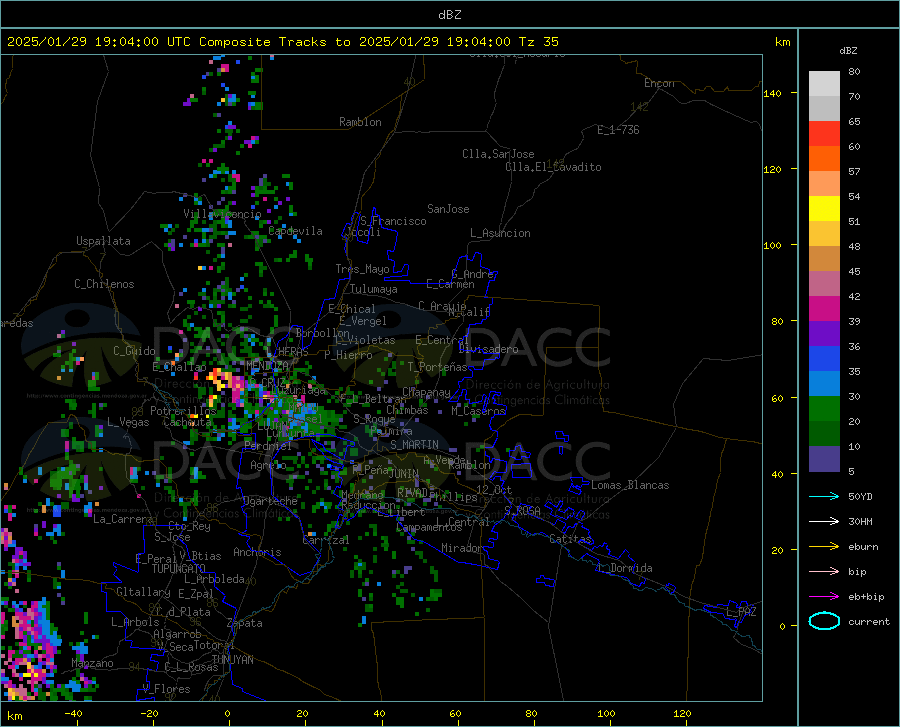The width and height of the screenshot is (900, 727).
Task: Click the T_Porteñas map label
Action: [x=437, y=367]
